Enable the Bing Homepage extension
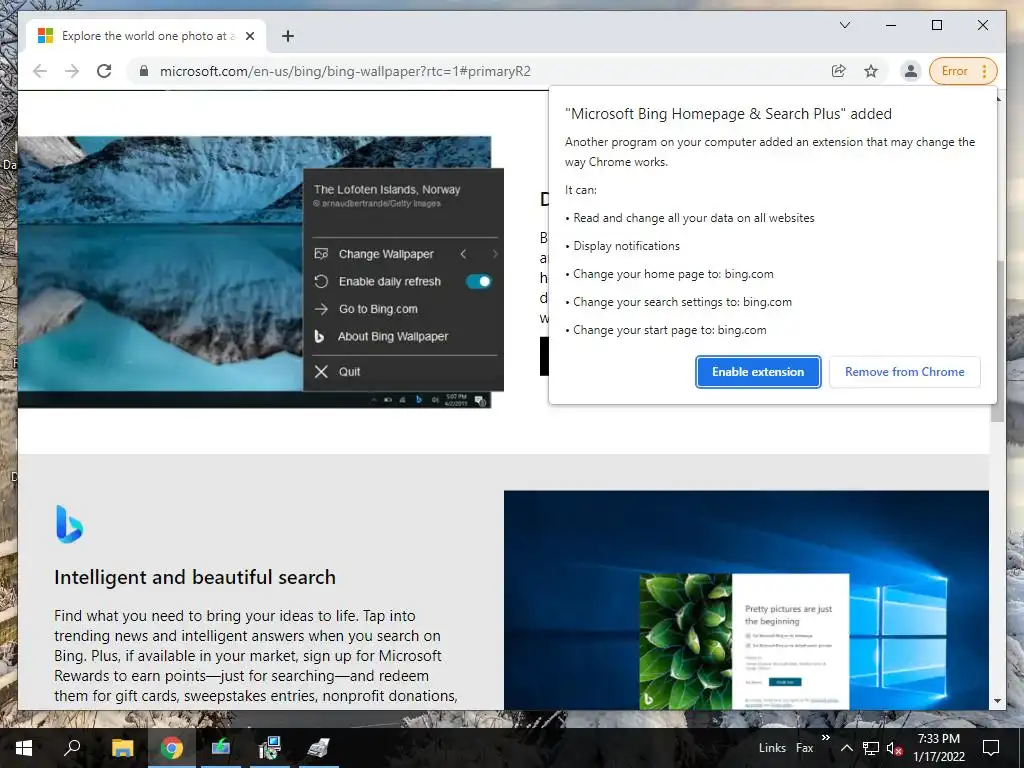Screen dimensions: 1024x768 coord(758,372)
